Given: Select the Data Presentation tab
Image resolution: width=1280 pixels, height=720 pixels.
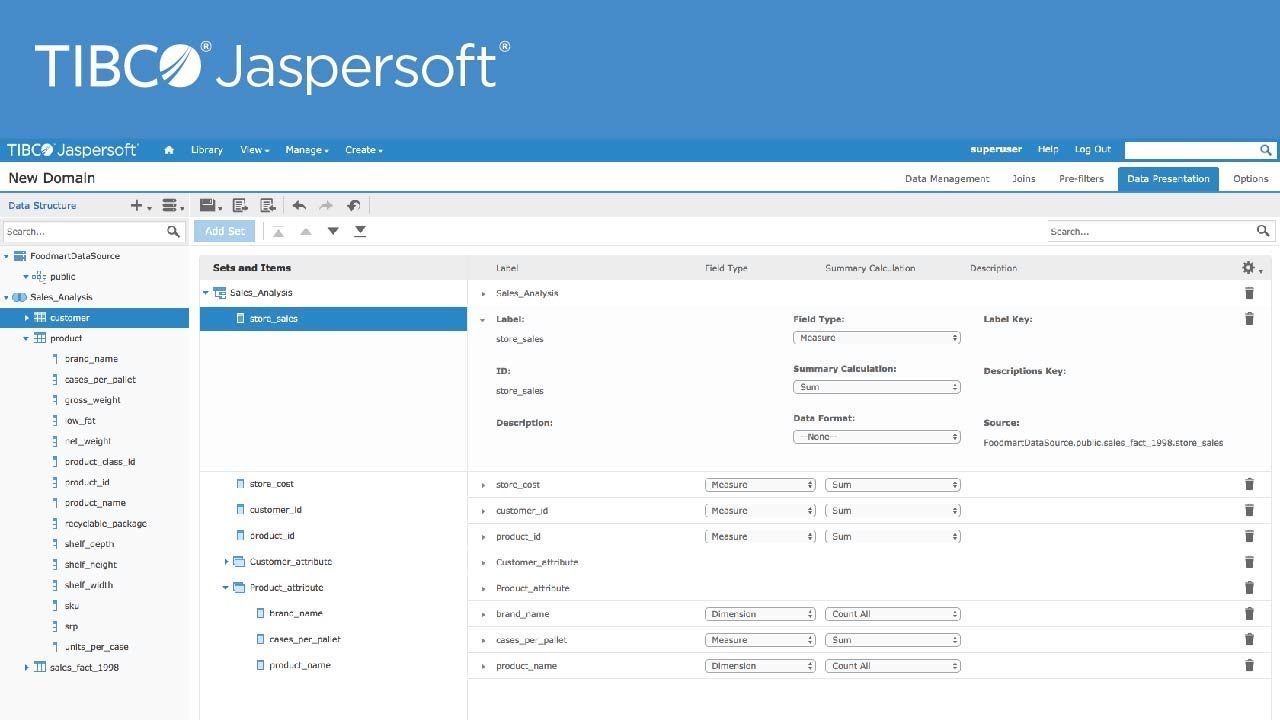Looking at the screenshot, I should tap(1168, 179).
